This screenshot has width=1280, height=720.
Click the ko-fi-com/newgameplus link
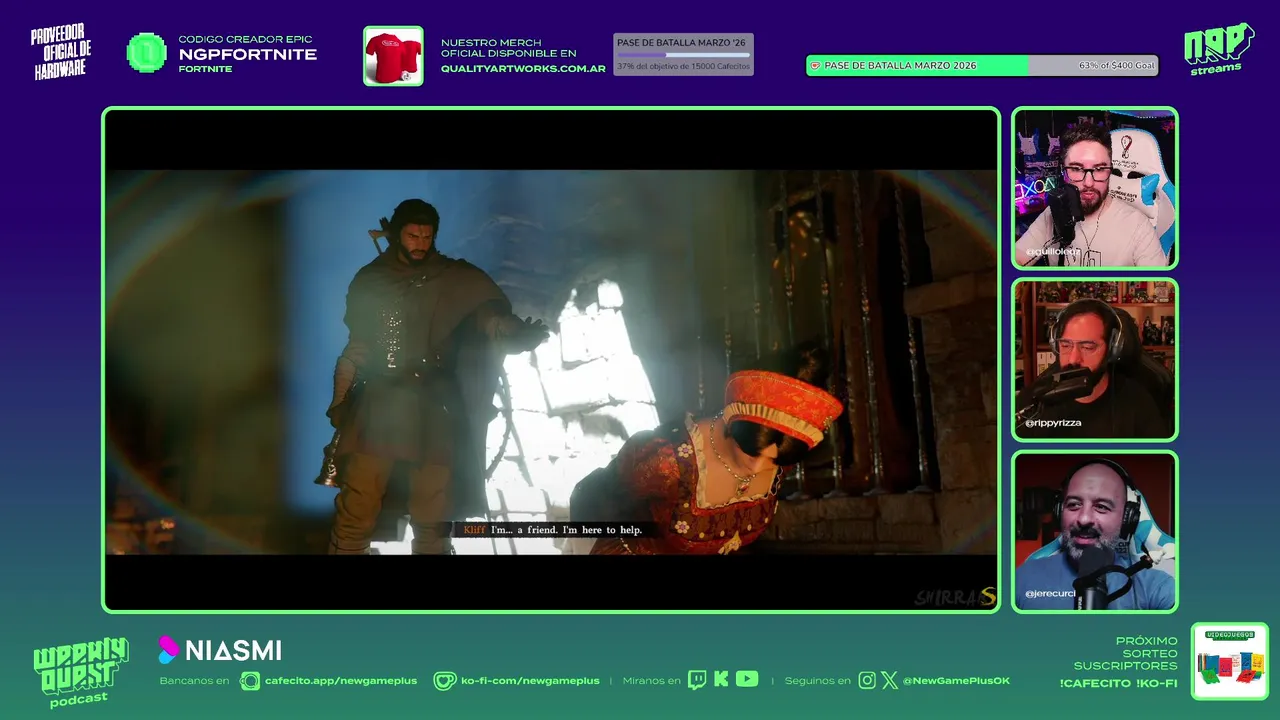tap(530, 681)
